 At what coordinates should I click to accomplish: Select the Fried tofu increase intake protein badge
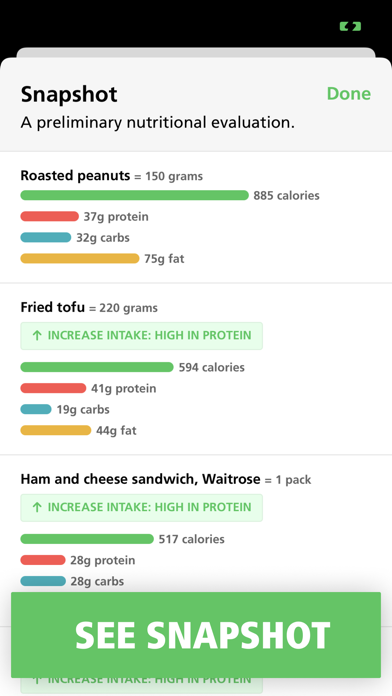pyautogui.click(x=142, y=336)
